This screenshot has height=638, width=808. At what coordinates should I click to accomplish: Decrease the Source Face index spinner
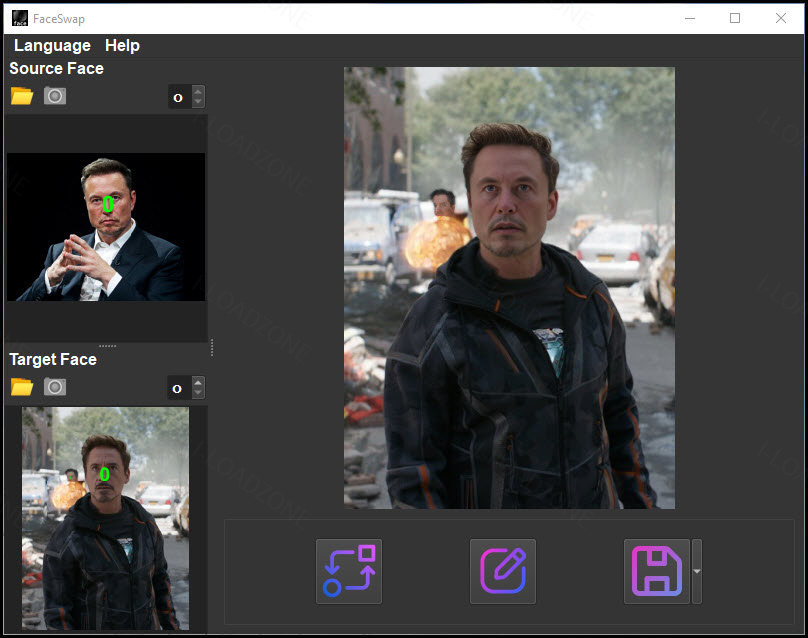click(x=198, y=102)
